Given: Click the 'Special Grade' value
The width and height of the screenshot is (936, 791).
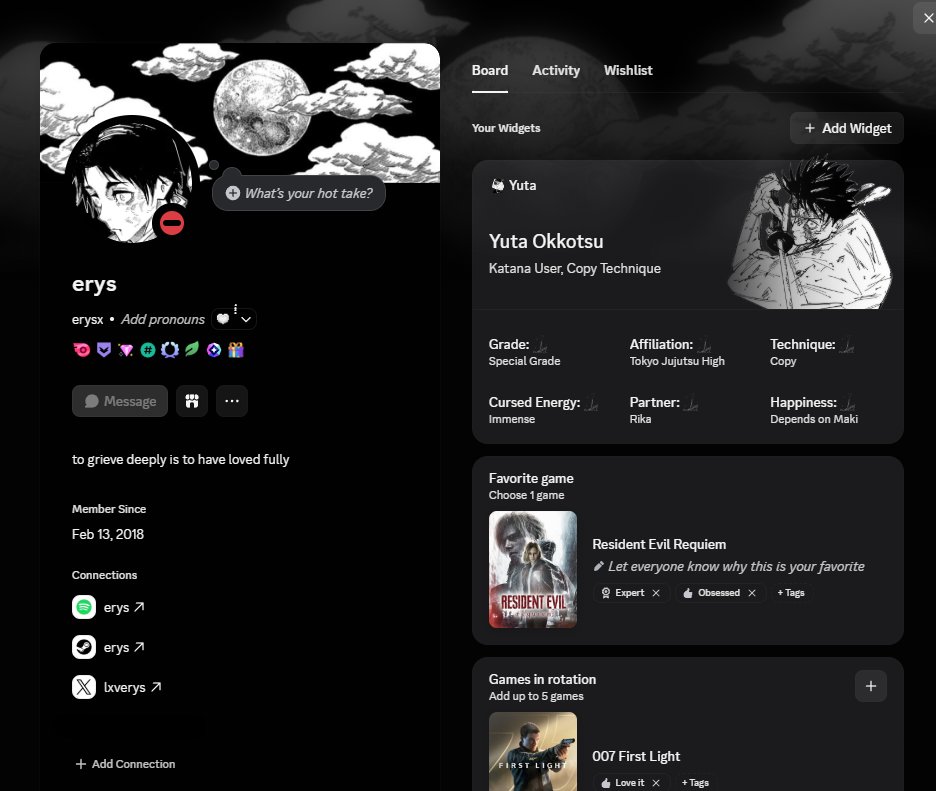Looking at the screenshot, I should (525, 361).
